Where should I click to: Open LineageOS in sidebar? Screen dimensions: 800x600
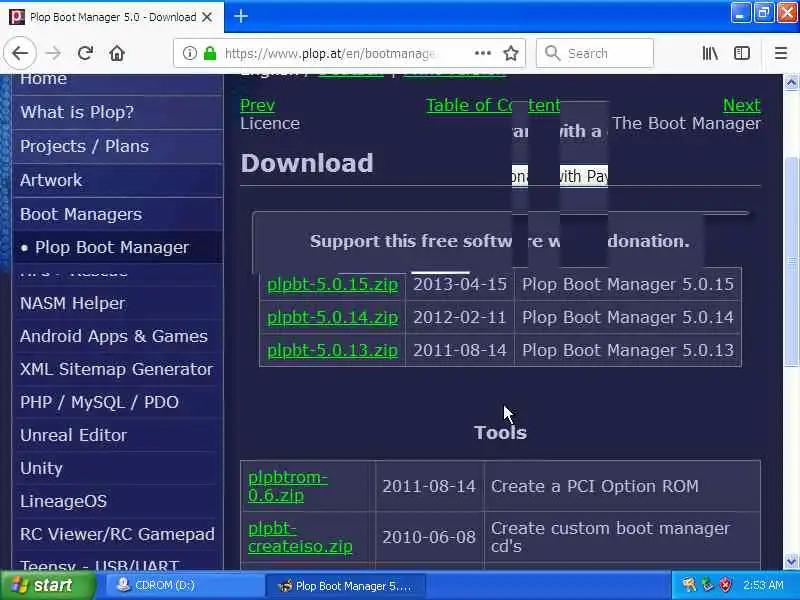[x=117, y=502]
